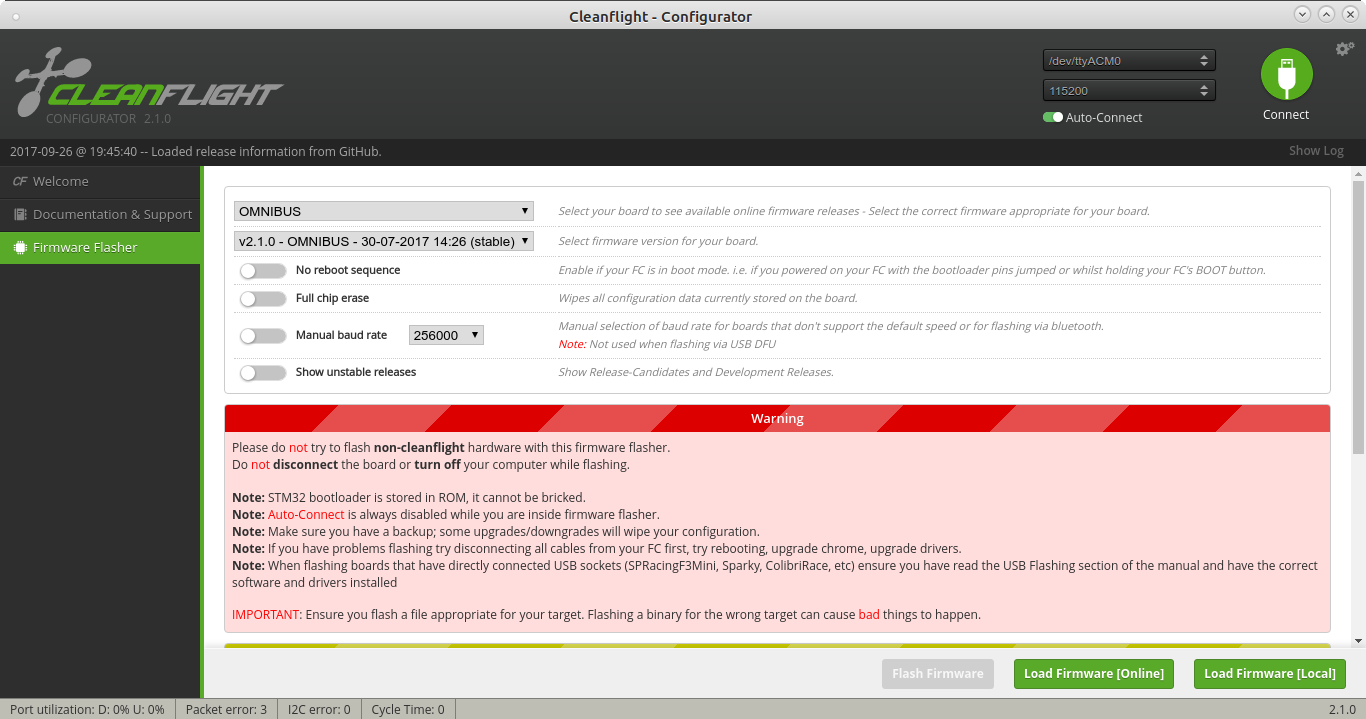Viewport: 1366px width, 719px height.
Task: Click the Documentation & Support book icon
Action: click(19, 214)
